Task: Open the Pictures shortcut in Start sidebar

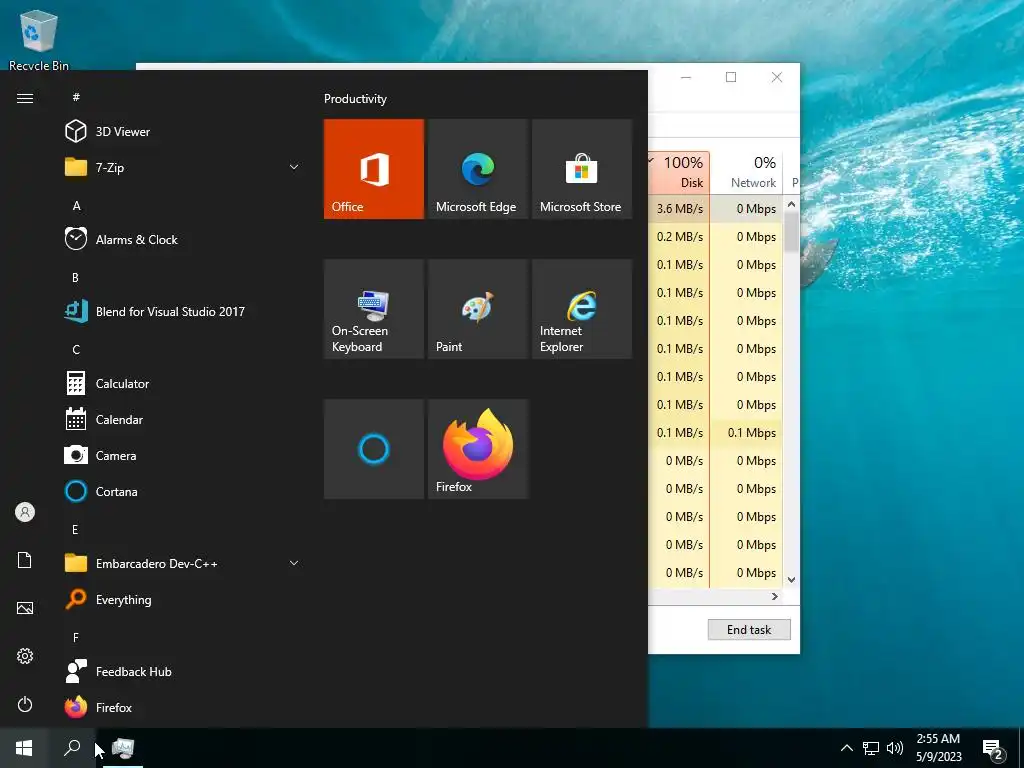Action: (25, 608)
